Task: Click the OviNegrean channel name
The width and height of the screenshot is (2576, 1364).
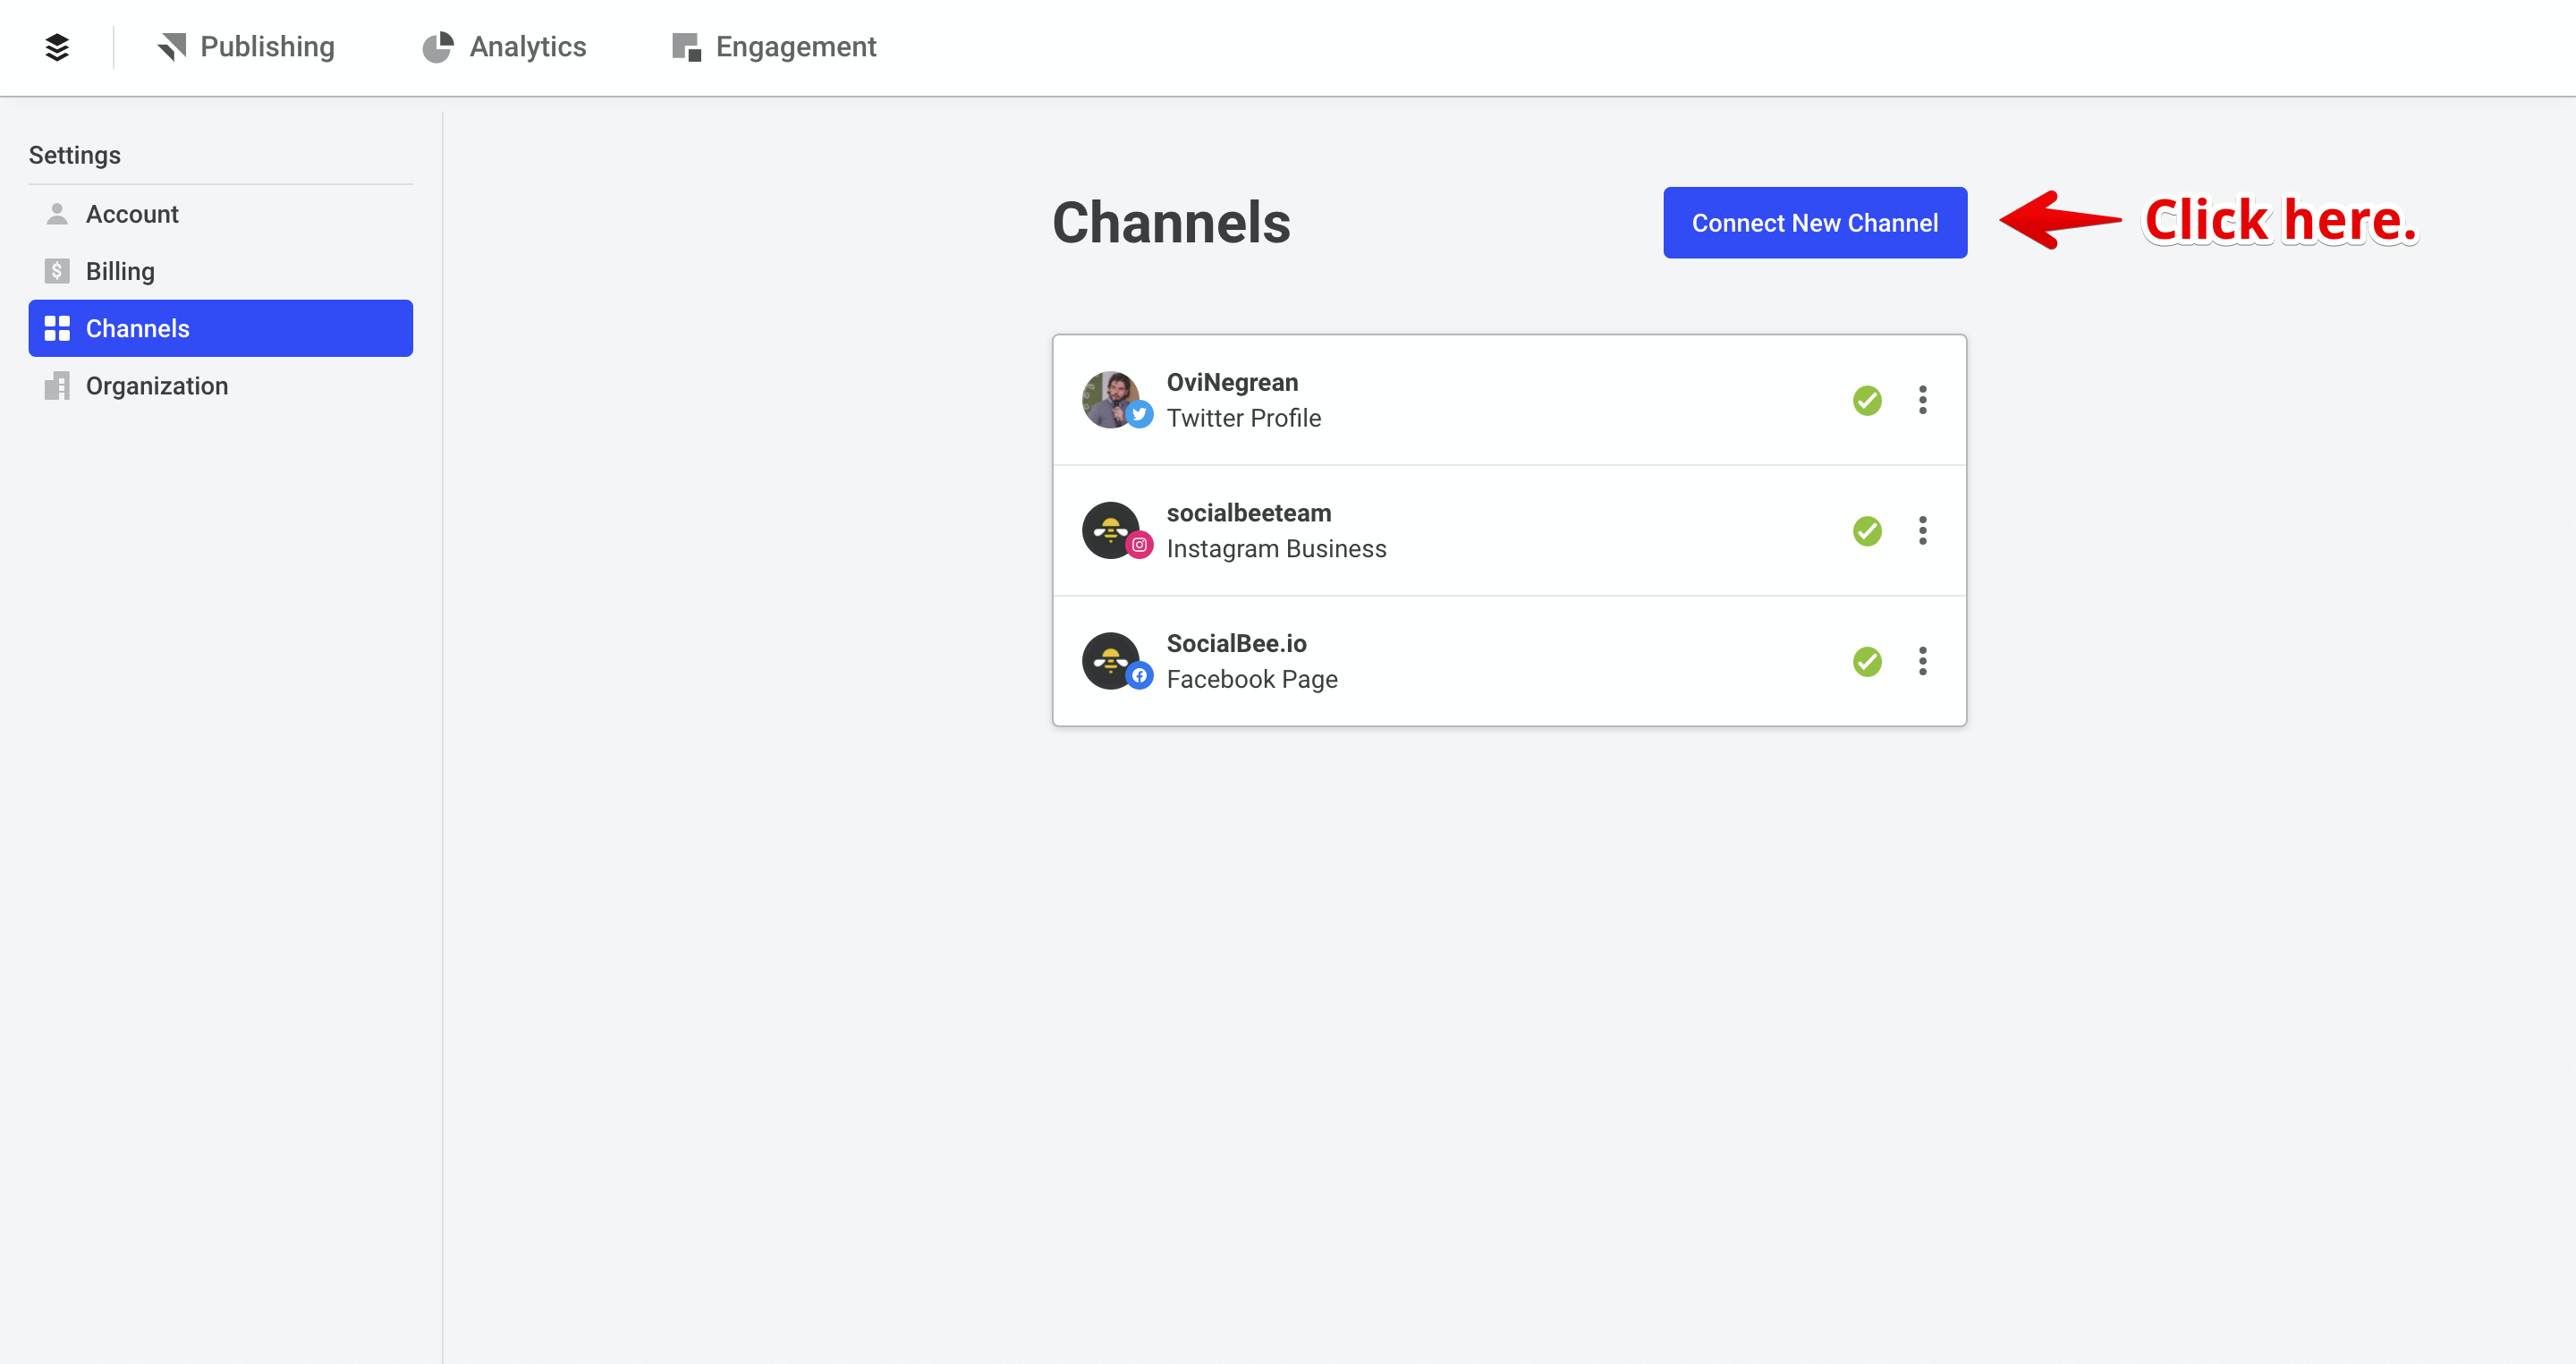Action: click(1232, 382)
